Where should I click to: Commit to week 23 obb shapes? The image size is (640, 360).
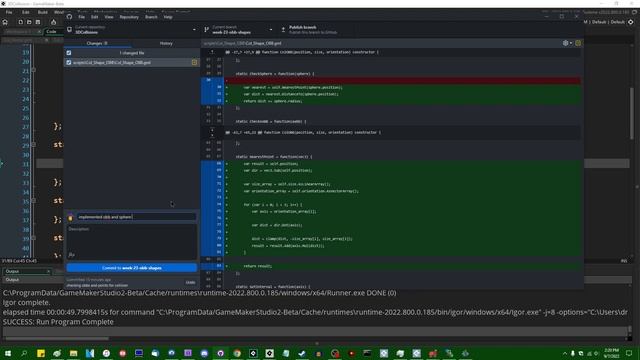pyautogui.click(x=131, y=268)
